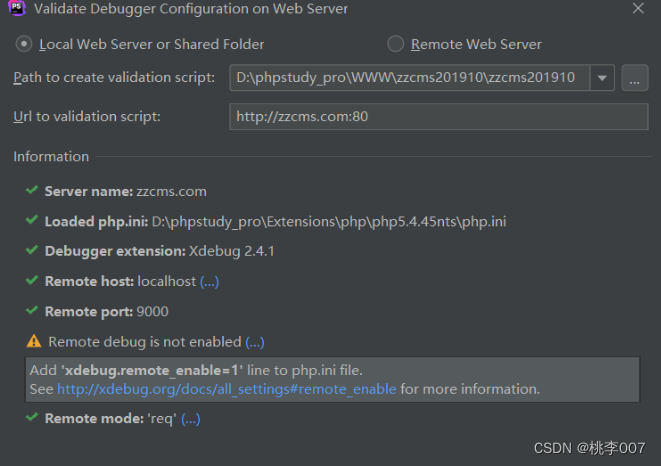Open Remote debug not enabled details link
Viewport: 661px width, 466px height.
[255, 342]
